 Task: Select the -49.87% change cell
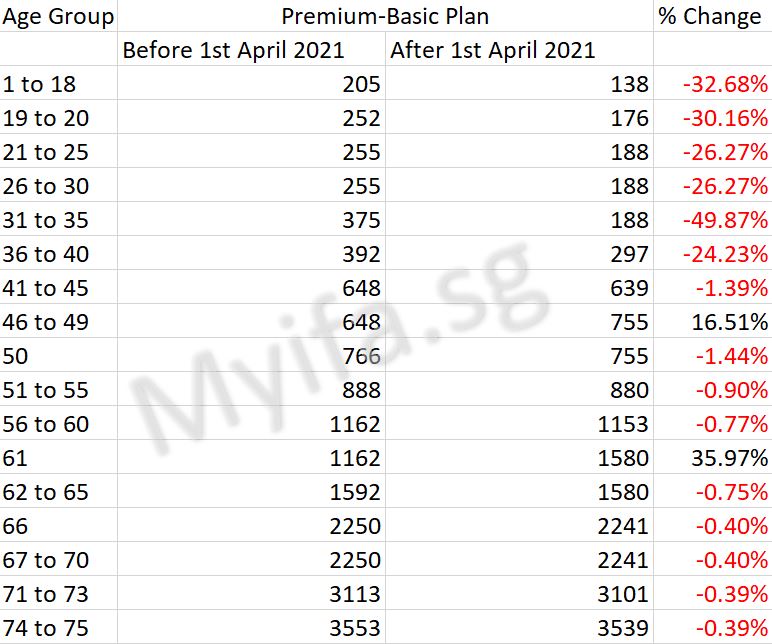725,221
